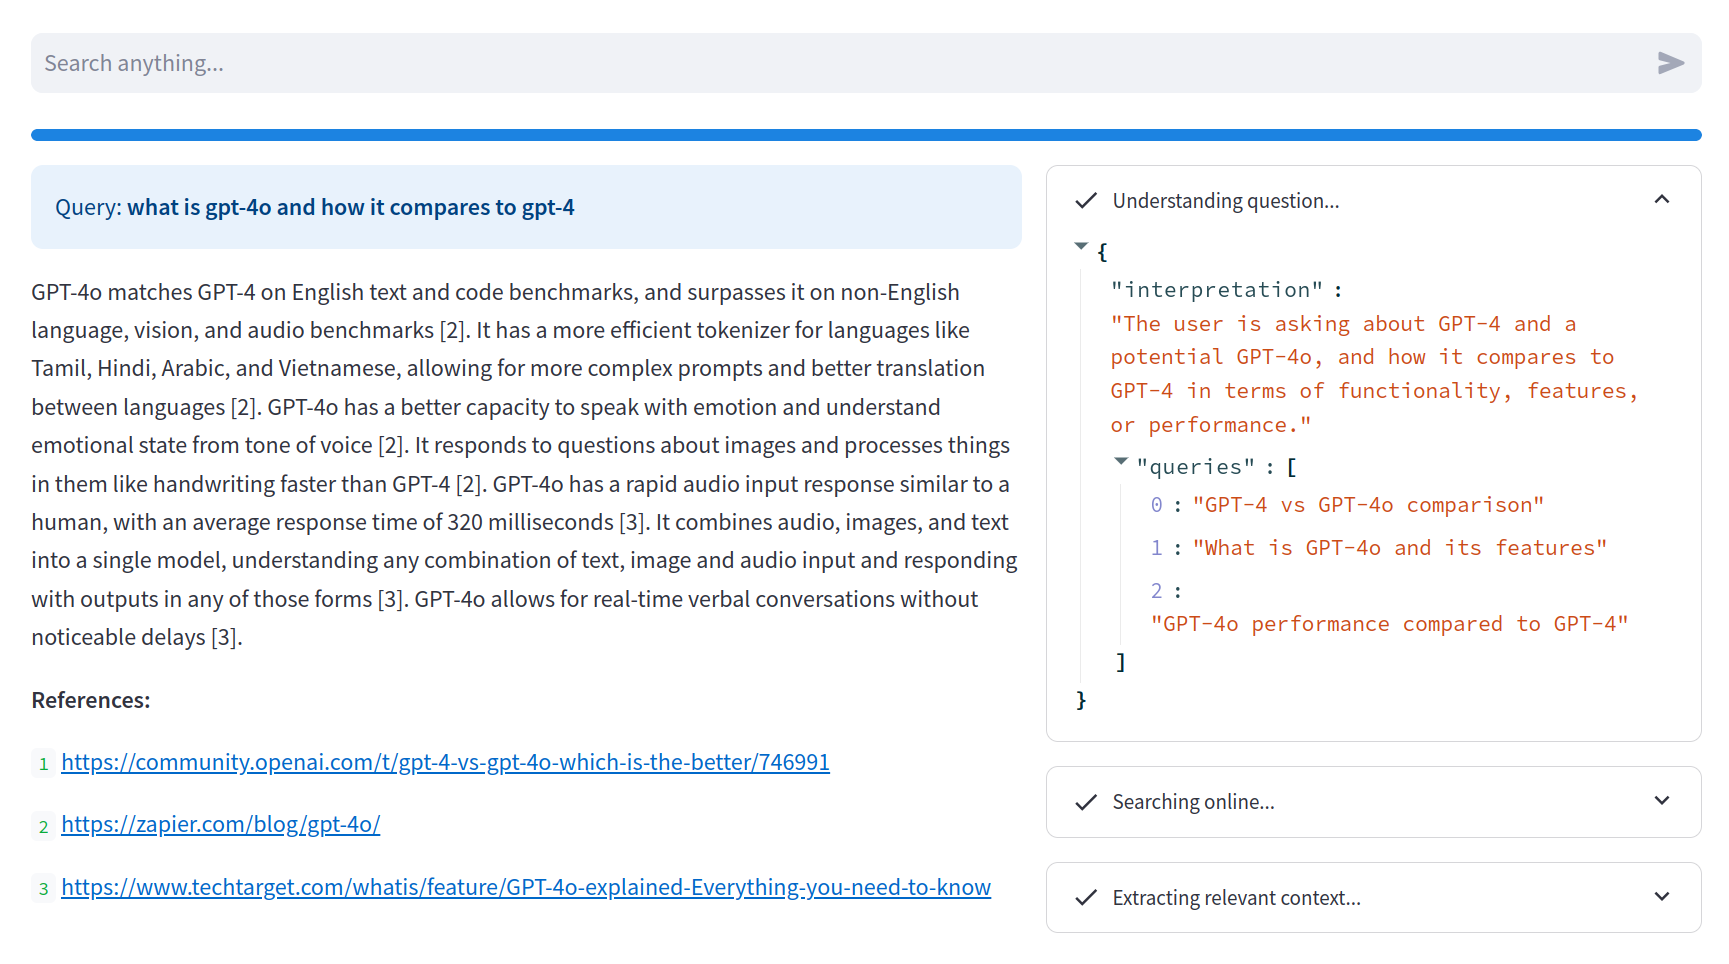Click the "interpretation" JSON key
The height and width of the screenshot is (964, 1729).
pyautogui.click(x=1216, y=290)
